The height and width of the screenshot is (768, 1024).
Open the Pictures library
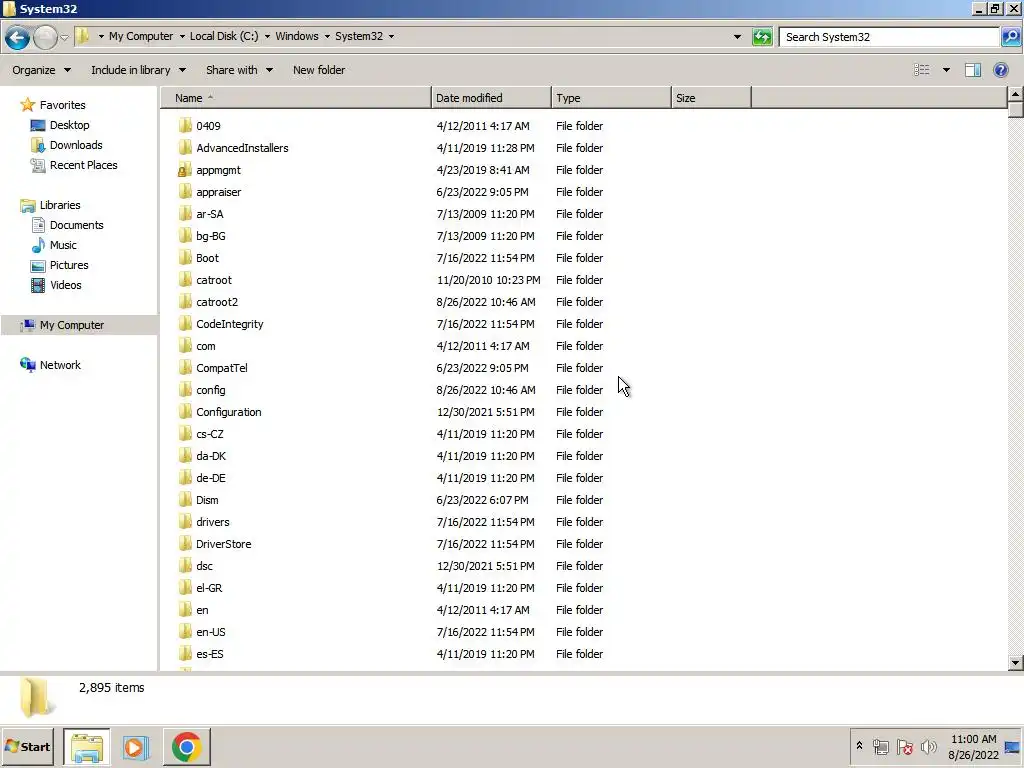click(69, 265)
